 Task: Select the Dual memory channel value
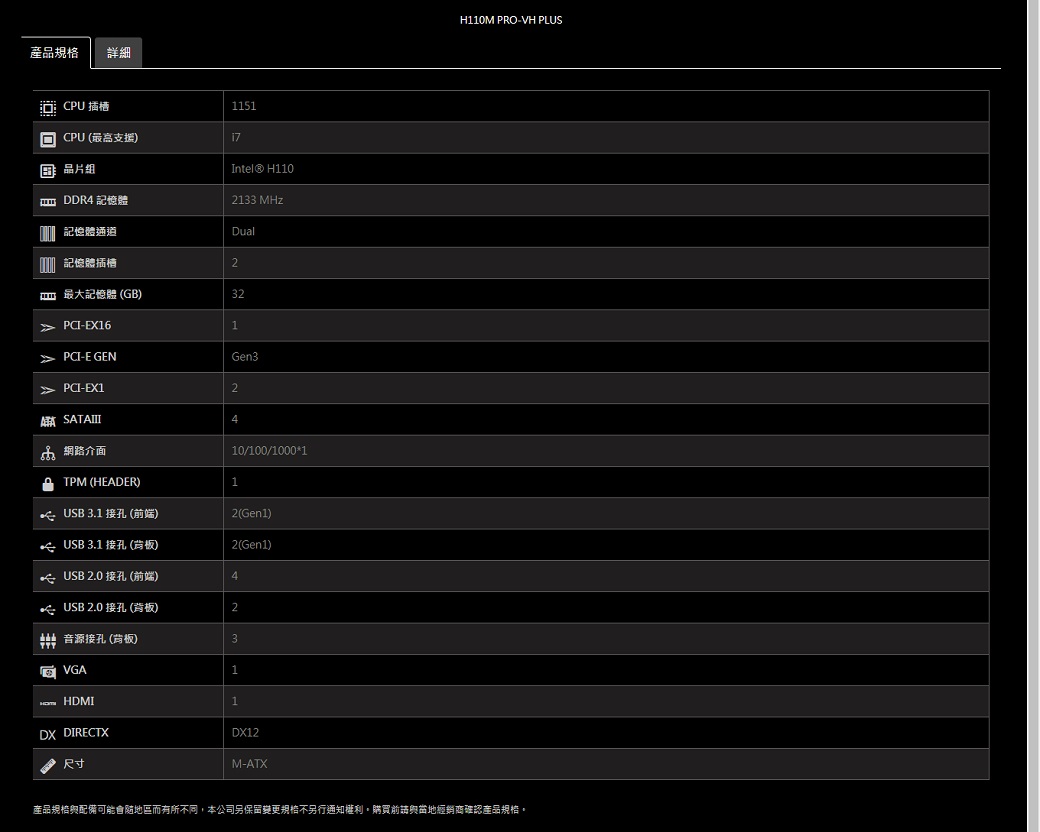tap(243, 231)
